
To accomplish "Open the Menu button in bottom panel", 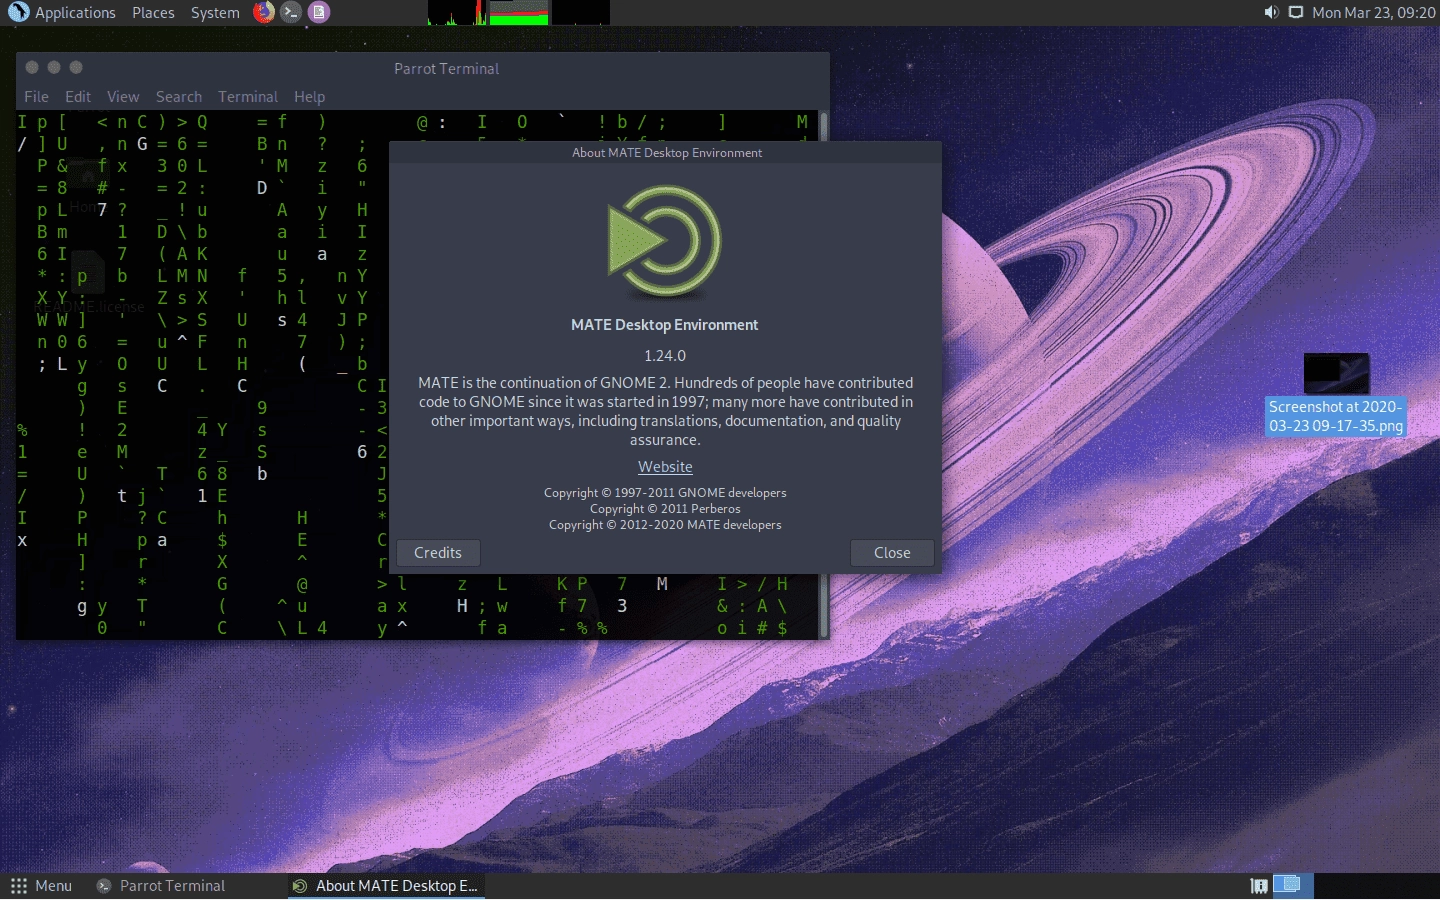I will point(41,886).
